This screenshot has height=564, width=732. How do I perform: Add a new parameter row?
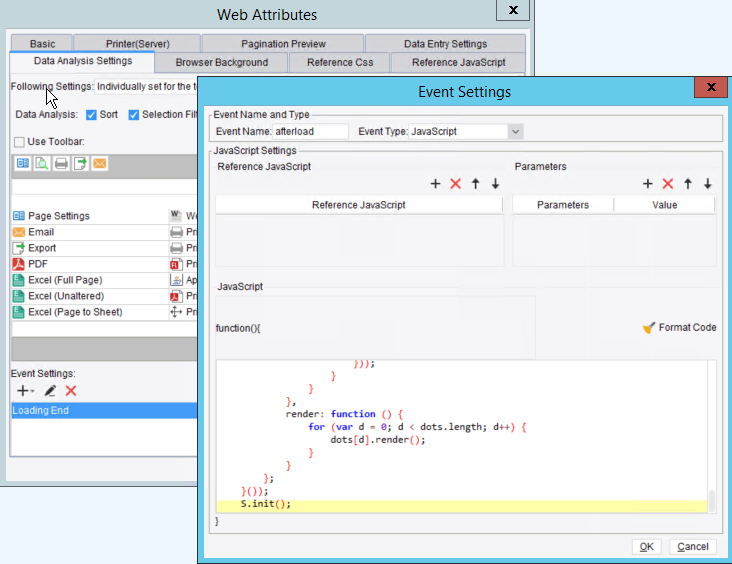click(648, 183)
